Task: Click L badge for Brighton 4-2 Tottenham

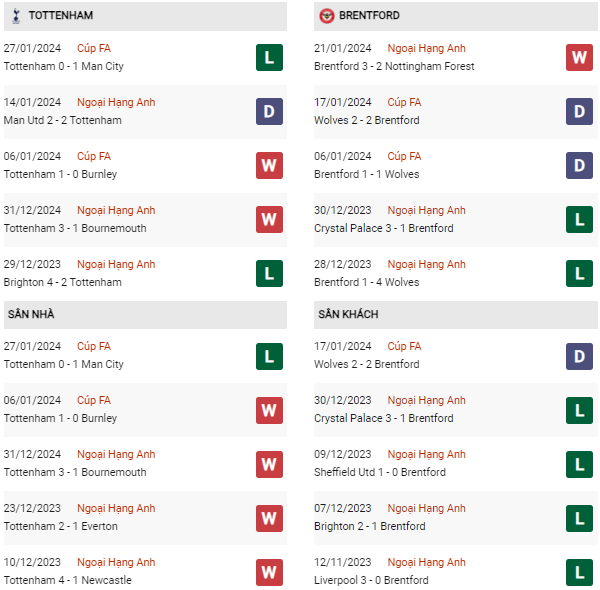Action: [269, 273]
